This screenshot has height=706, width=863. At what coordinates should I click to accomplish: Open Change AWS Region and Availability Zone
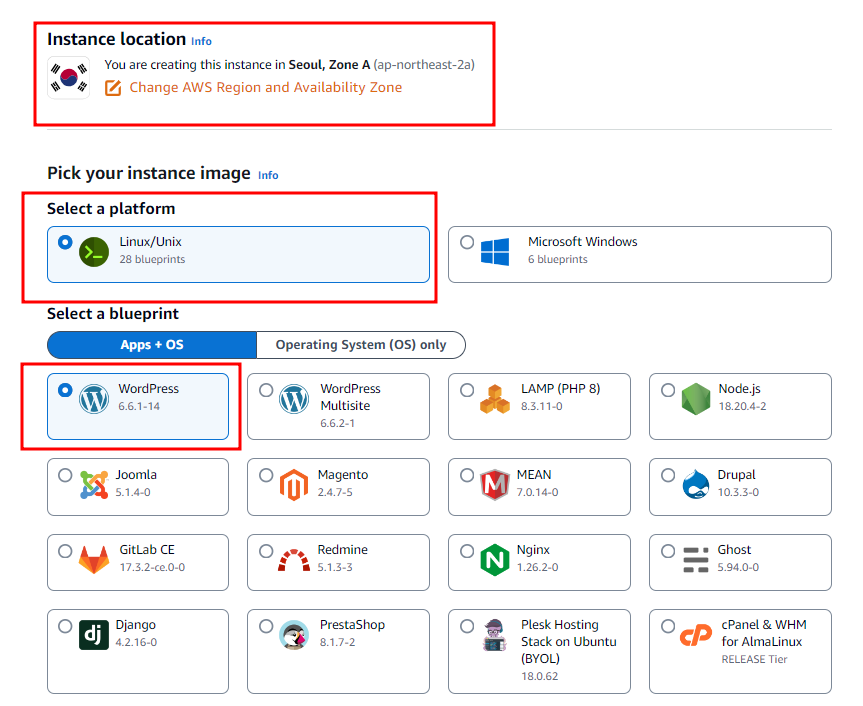click(x=265, y=87)
